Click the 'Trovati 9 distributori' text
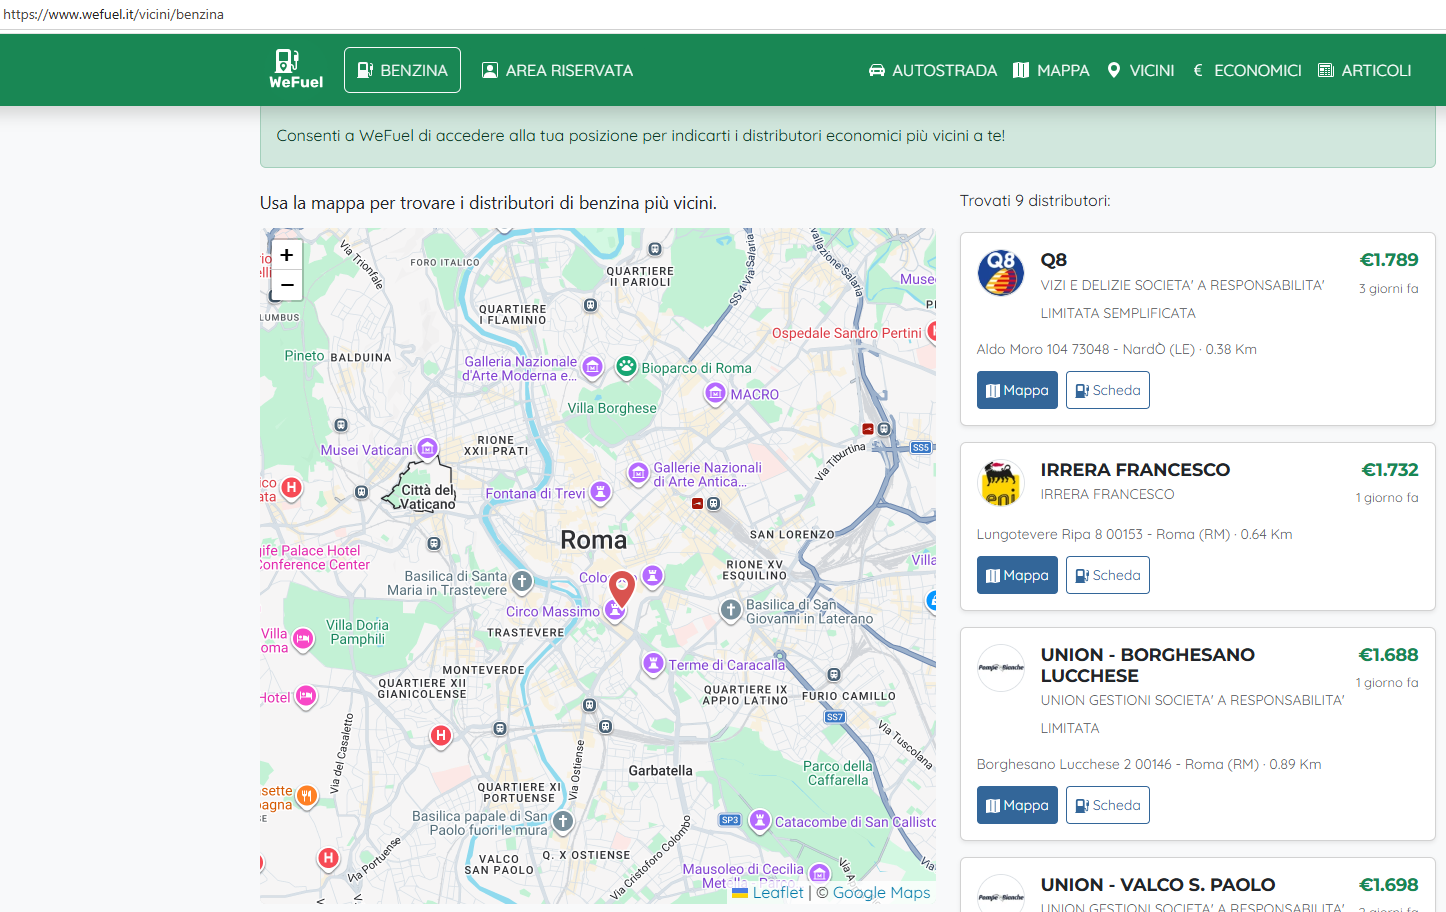1446x912 pixels. (x=1035, y=201)
